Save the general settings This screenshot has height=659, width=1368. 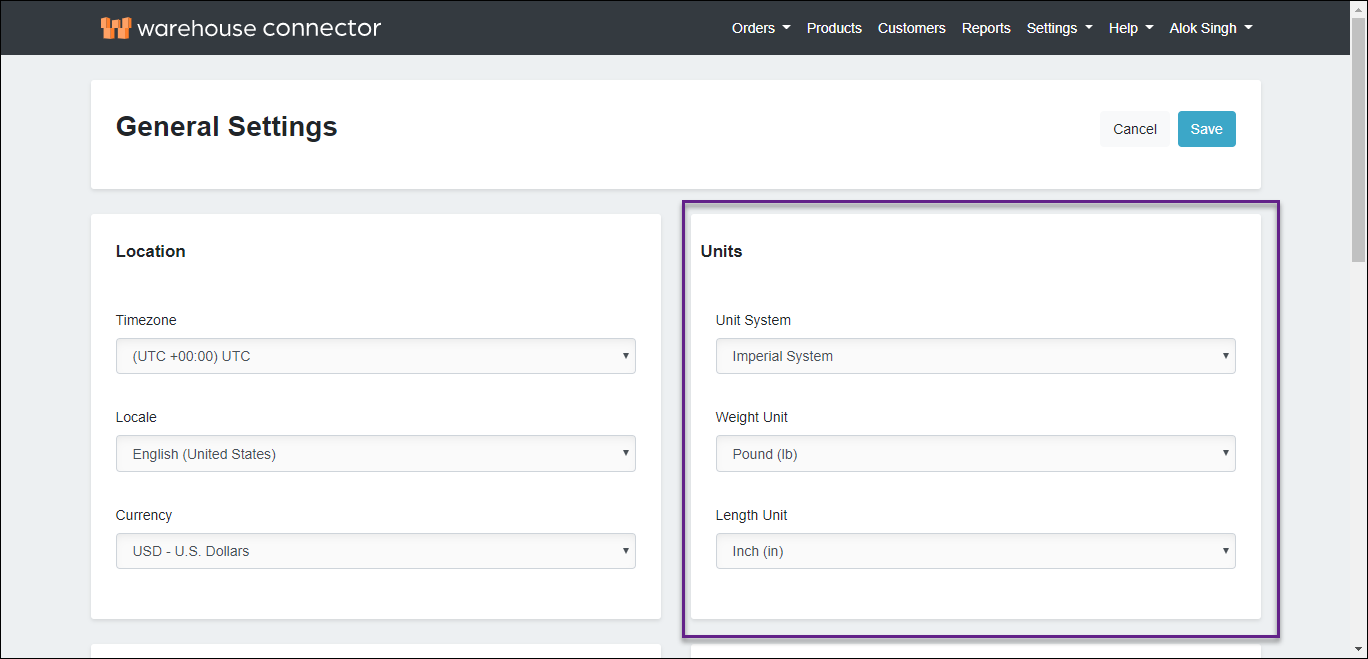tap(1206, 129)
